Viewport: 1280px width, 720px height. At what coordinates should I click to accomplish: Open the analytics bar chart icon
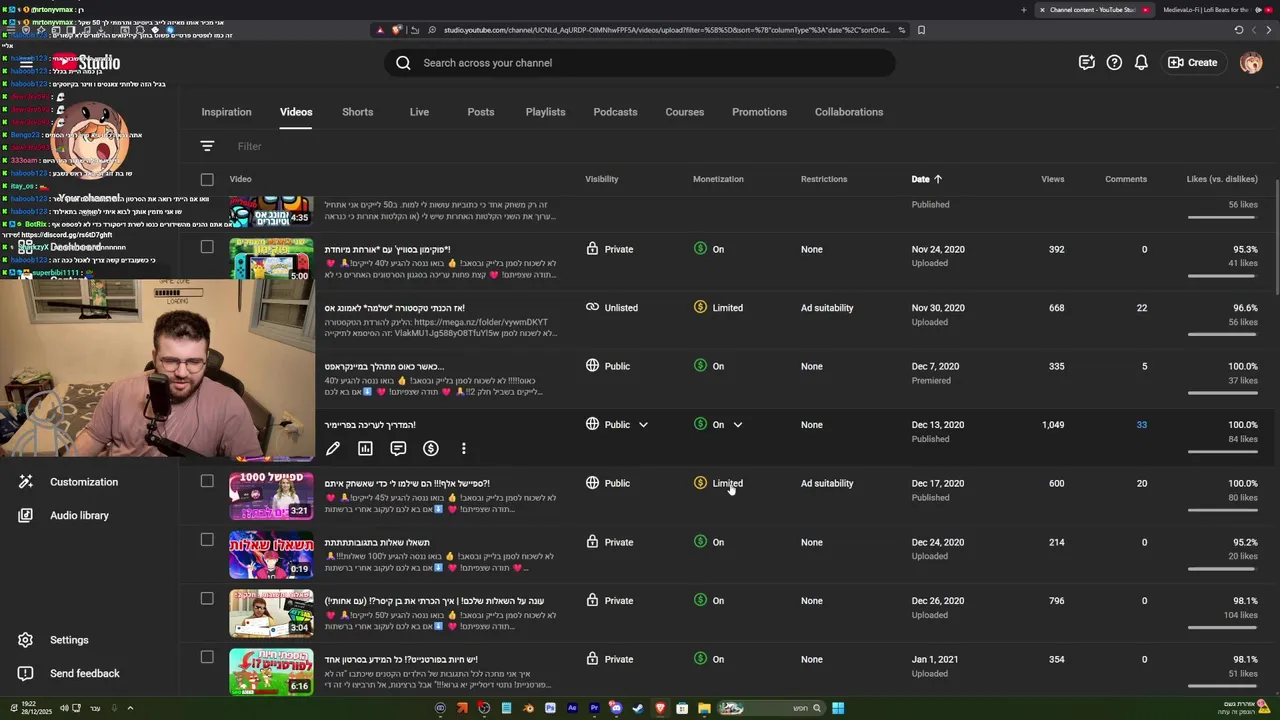[x=365, y=449]
